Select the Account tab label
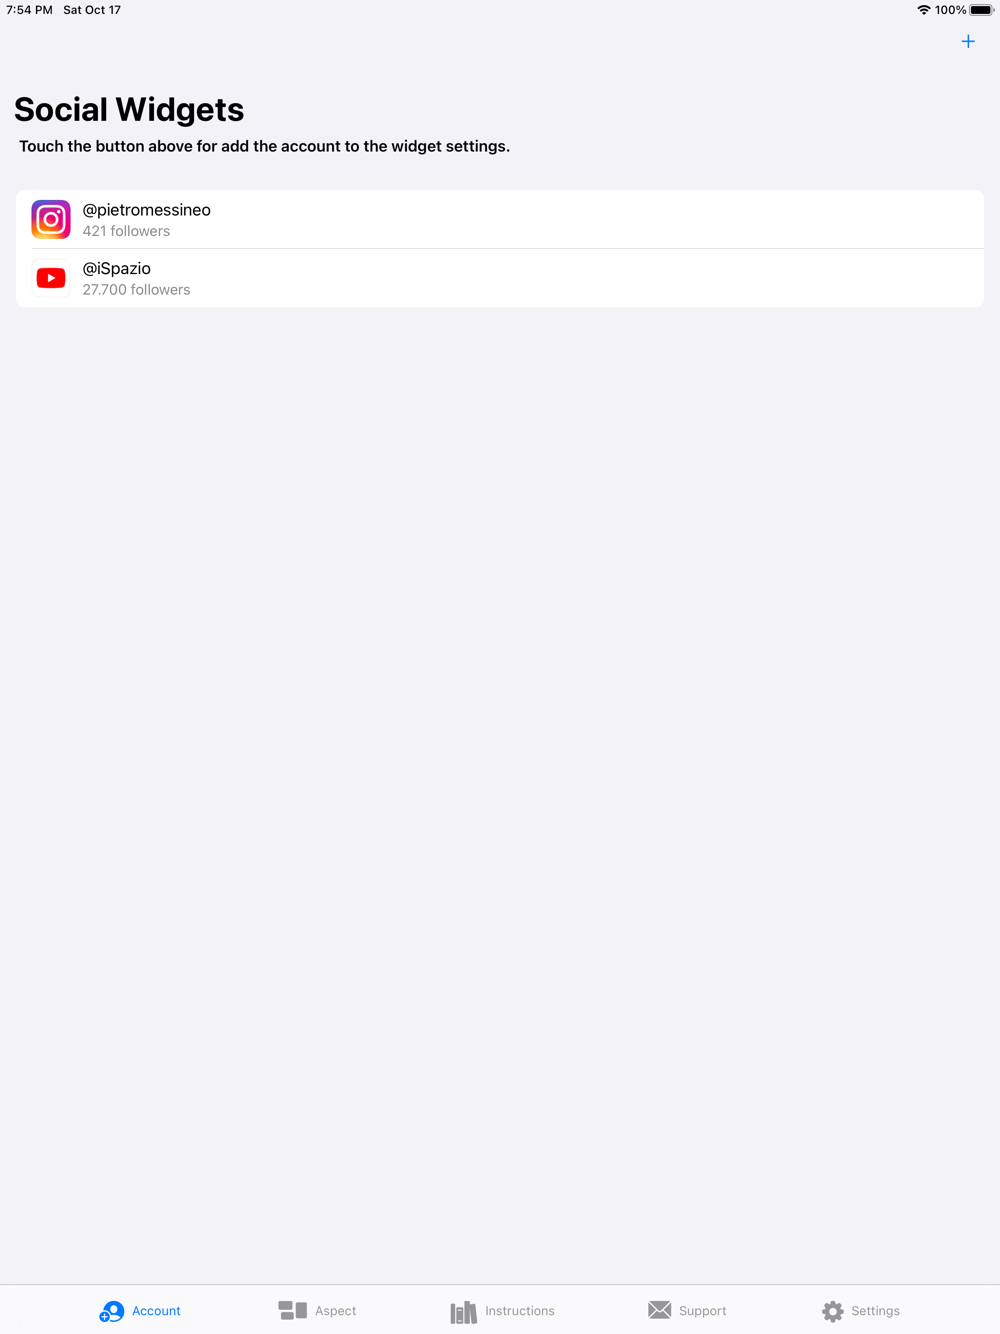 point(156,1311)
